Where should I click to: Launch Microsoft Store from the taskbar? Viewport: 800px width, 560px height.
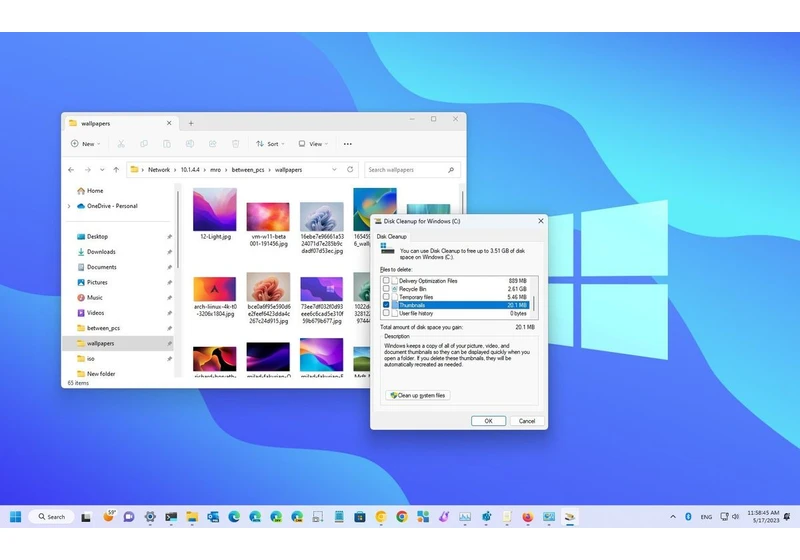[x=360, y=517]
